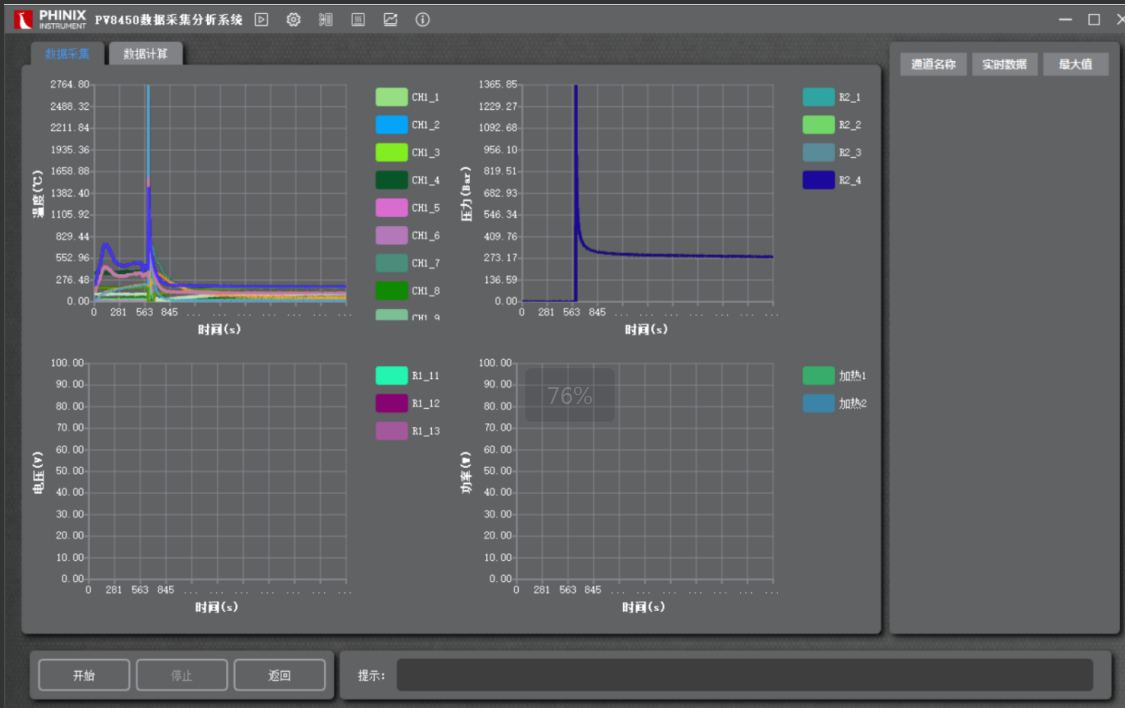1125x708 pixels.
Task: Select the 数据采集 tab
Action: click(x=67, y=54)
